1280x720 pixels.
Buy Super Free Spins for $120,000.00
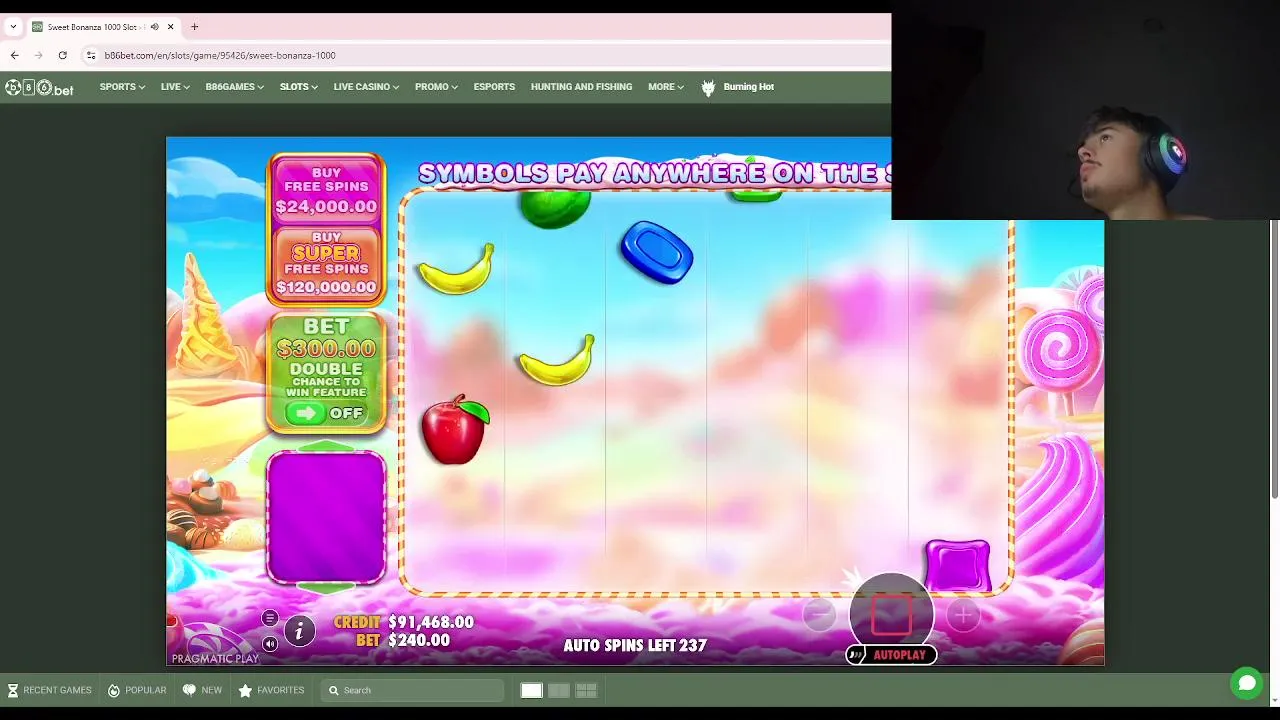(326, 263)
